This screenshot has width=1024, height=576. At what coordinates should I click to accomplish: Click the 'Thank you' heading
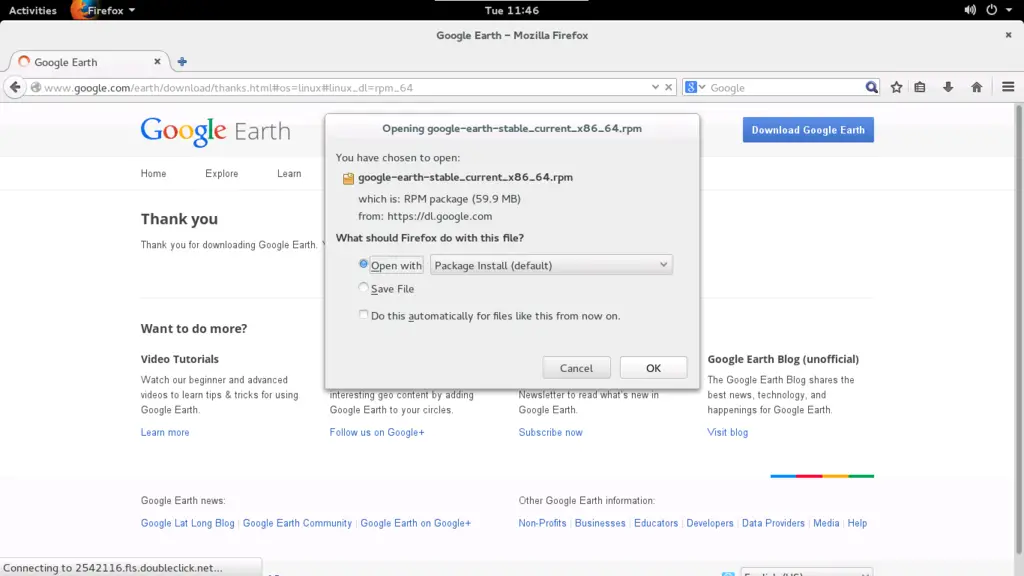(x=179, y=219)
